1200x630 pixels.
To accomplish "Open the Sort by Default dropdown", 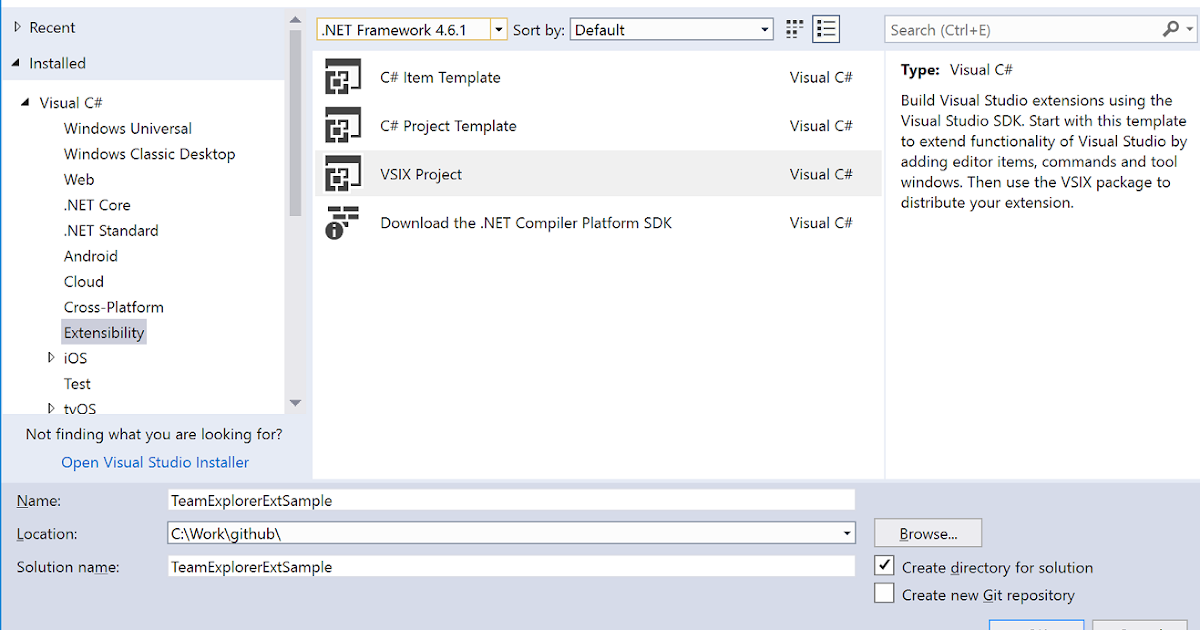I will (764, 28).
